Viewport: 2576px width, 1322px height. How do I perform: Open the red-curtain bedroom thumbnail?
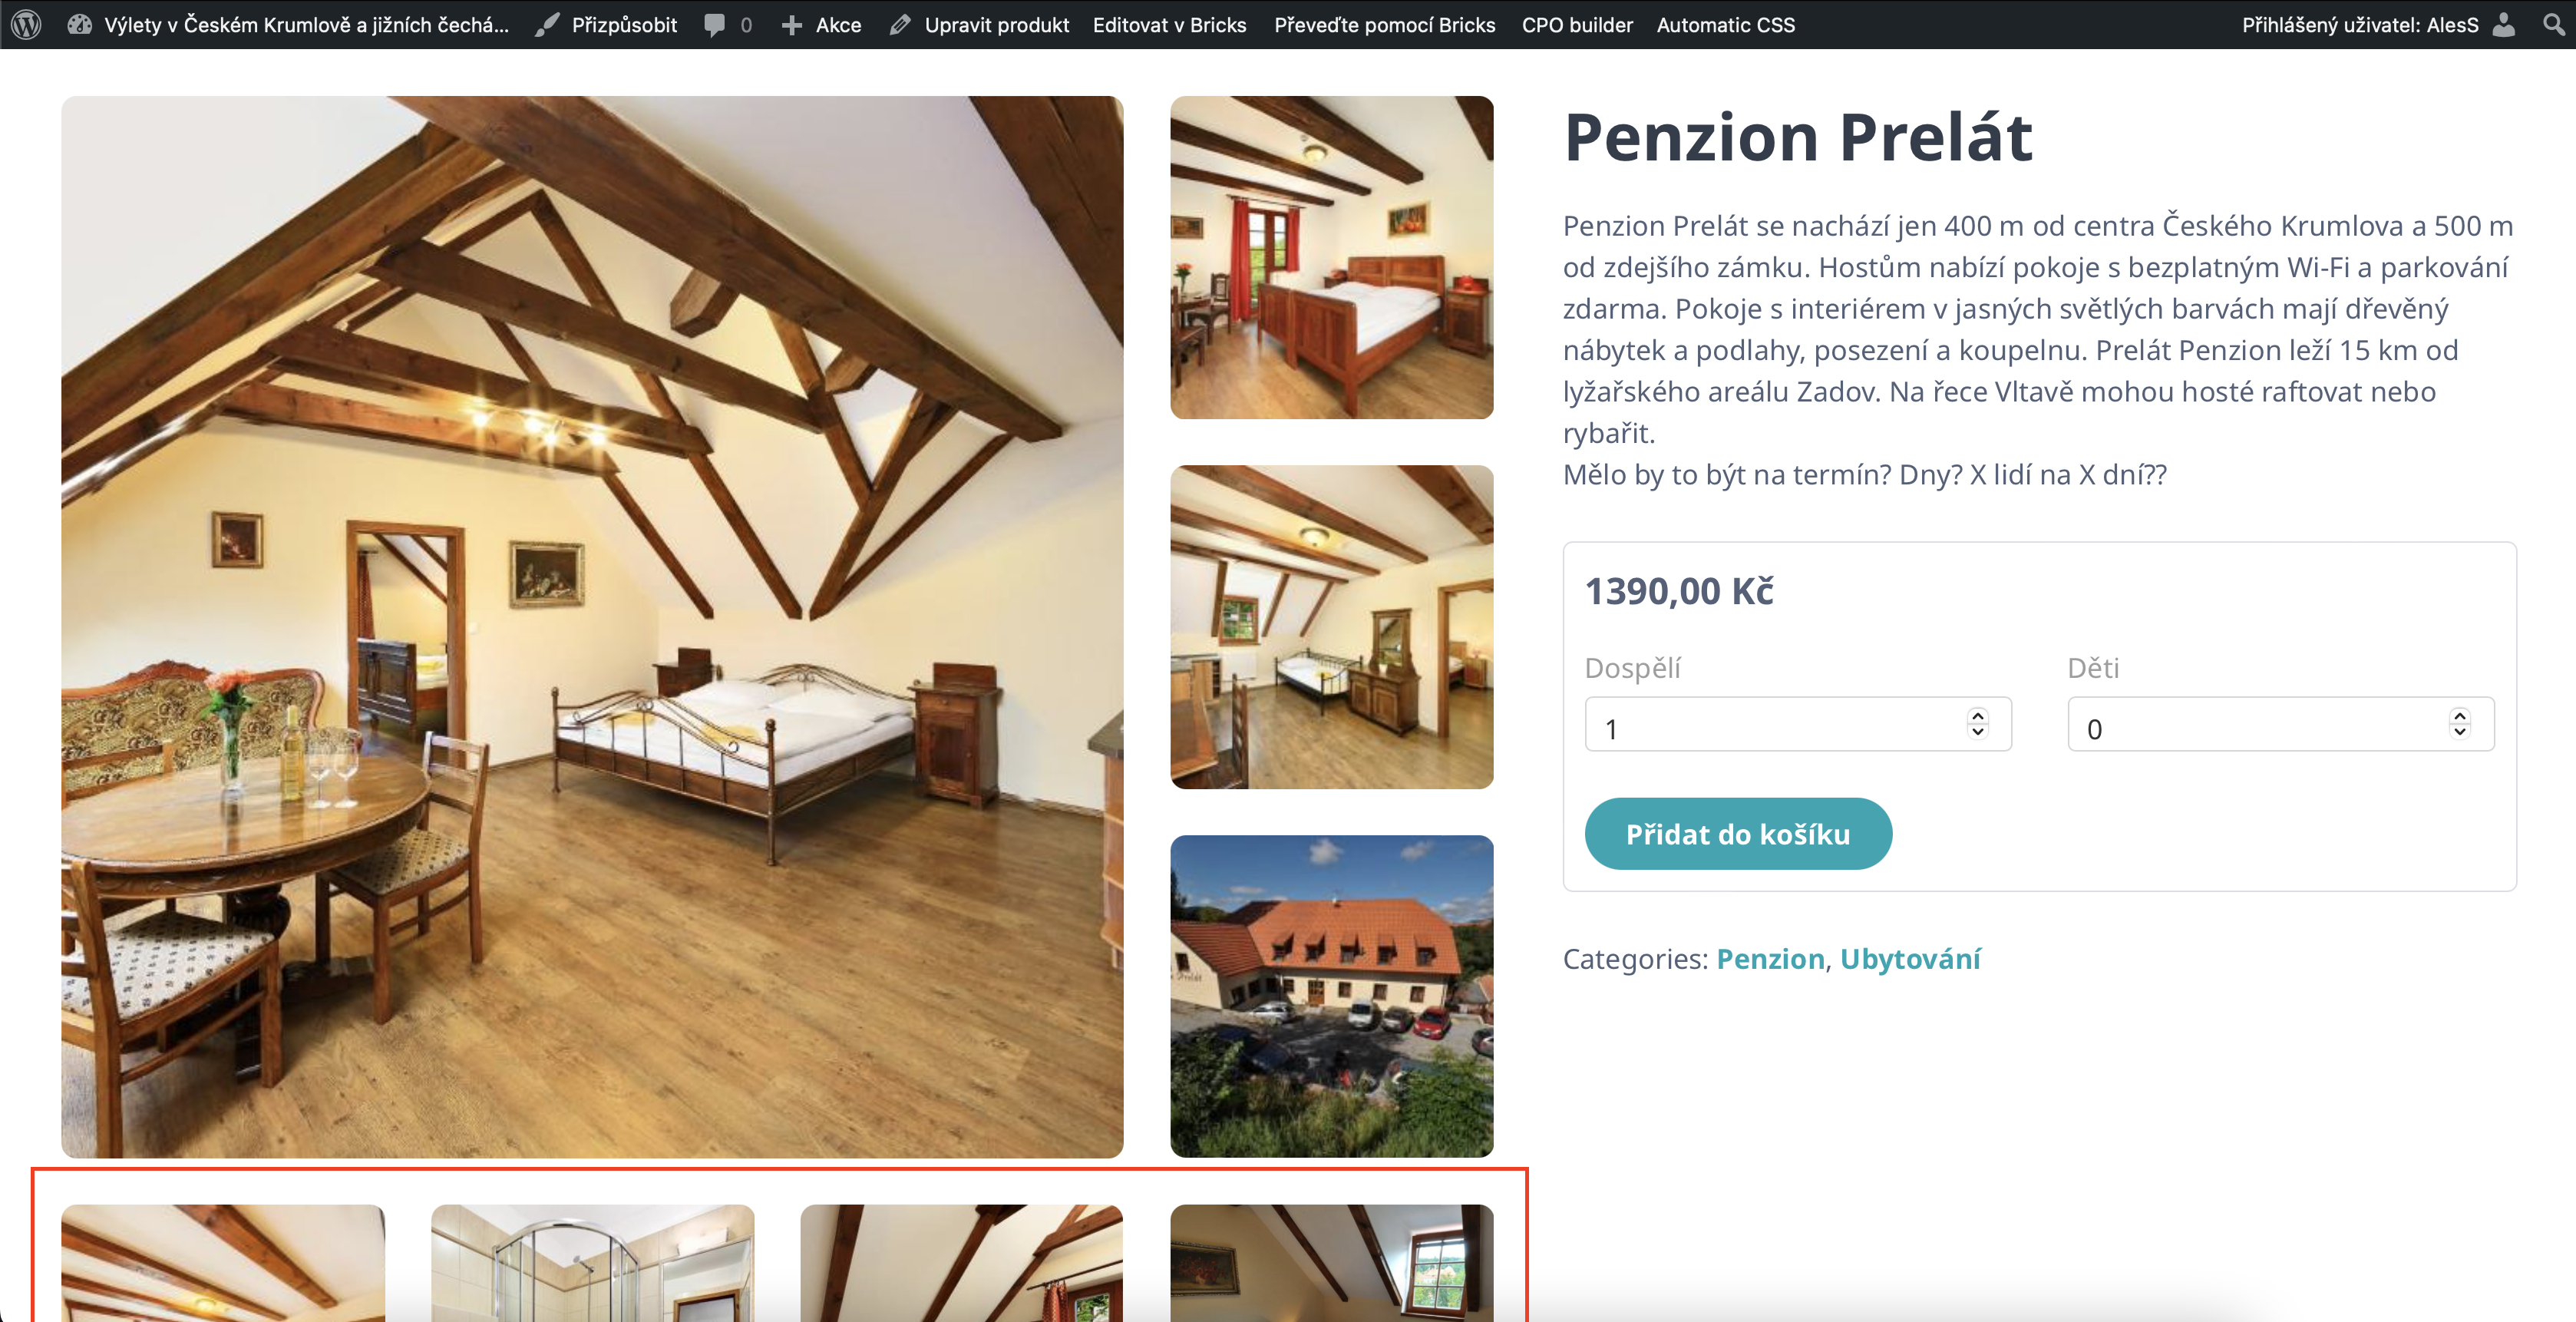click(1331, 257)
